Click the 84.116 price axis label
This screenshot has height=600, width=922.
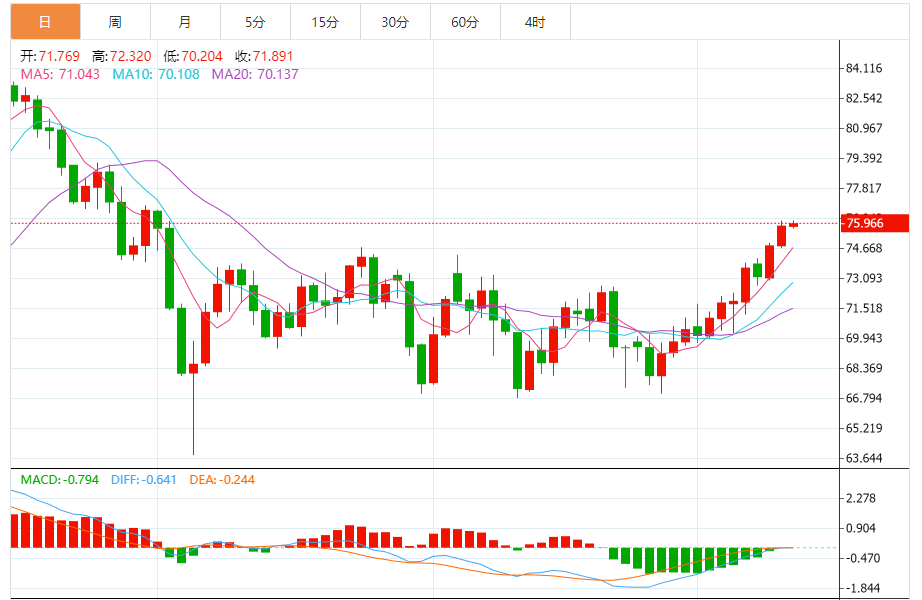(864, 68)
